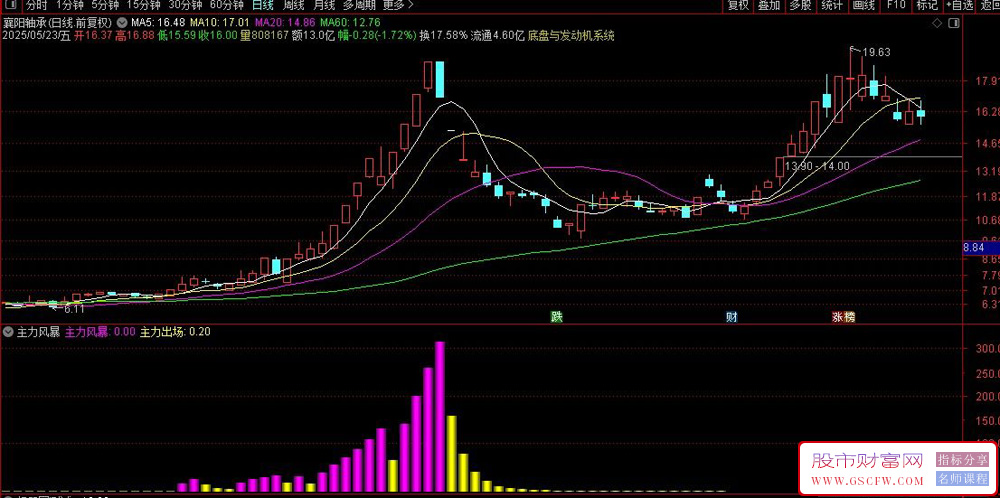Click the 返回 back button
Screen dimensions: 1000x498
(990, 6)
